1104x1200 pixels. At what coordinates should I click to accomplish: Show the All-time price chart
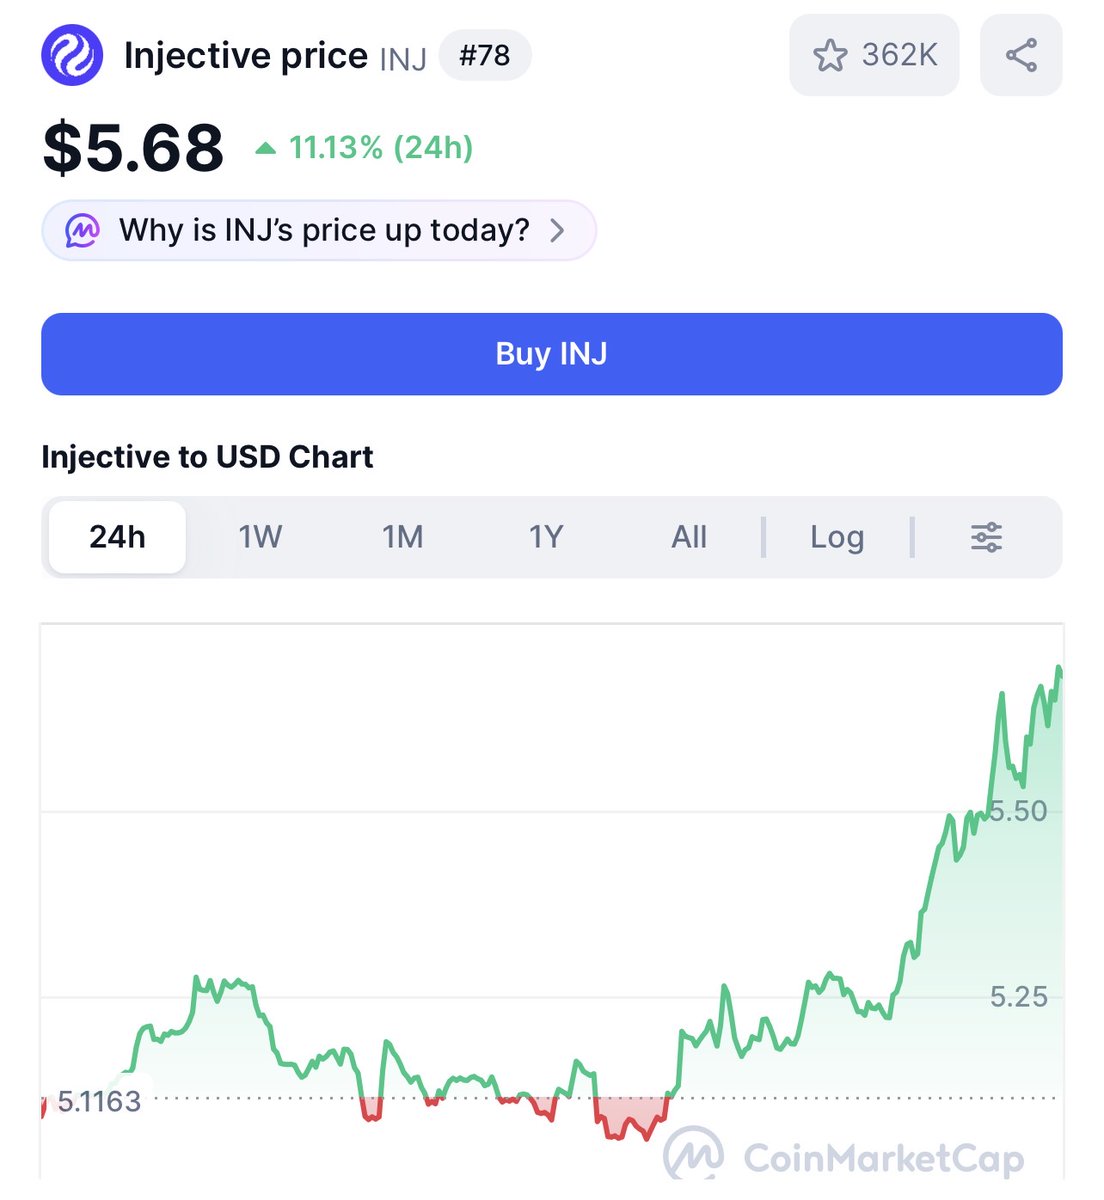[x=689, y=537]
